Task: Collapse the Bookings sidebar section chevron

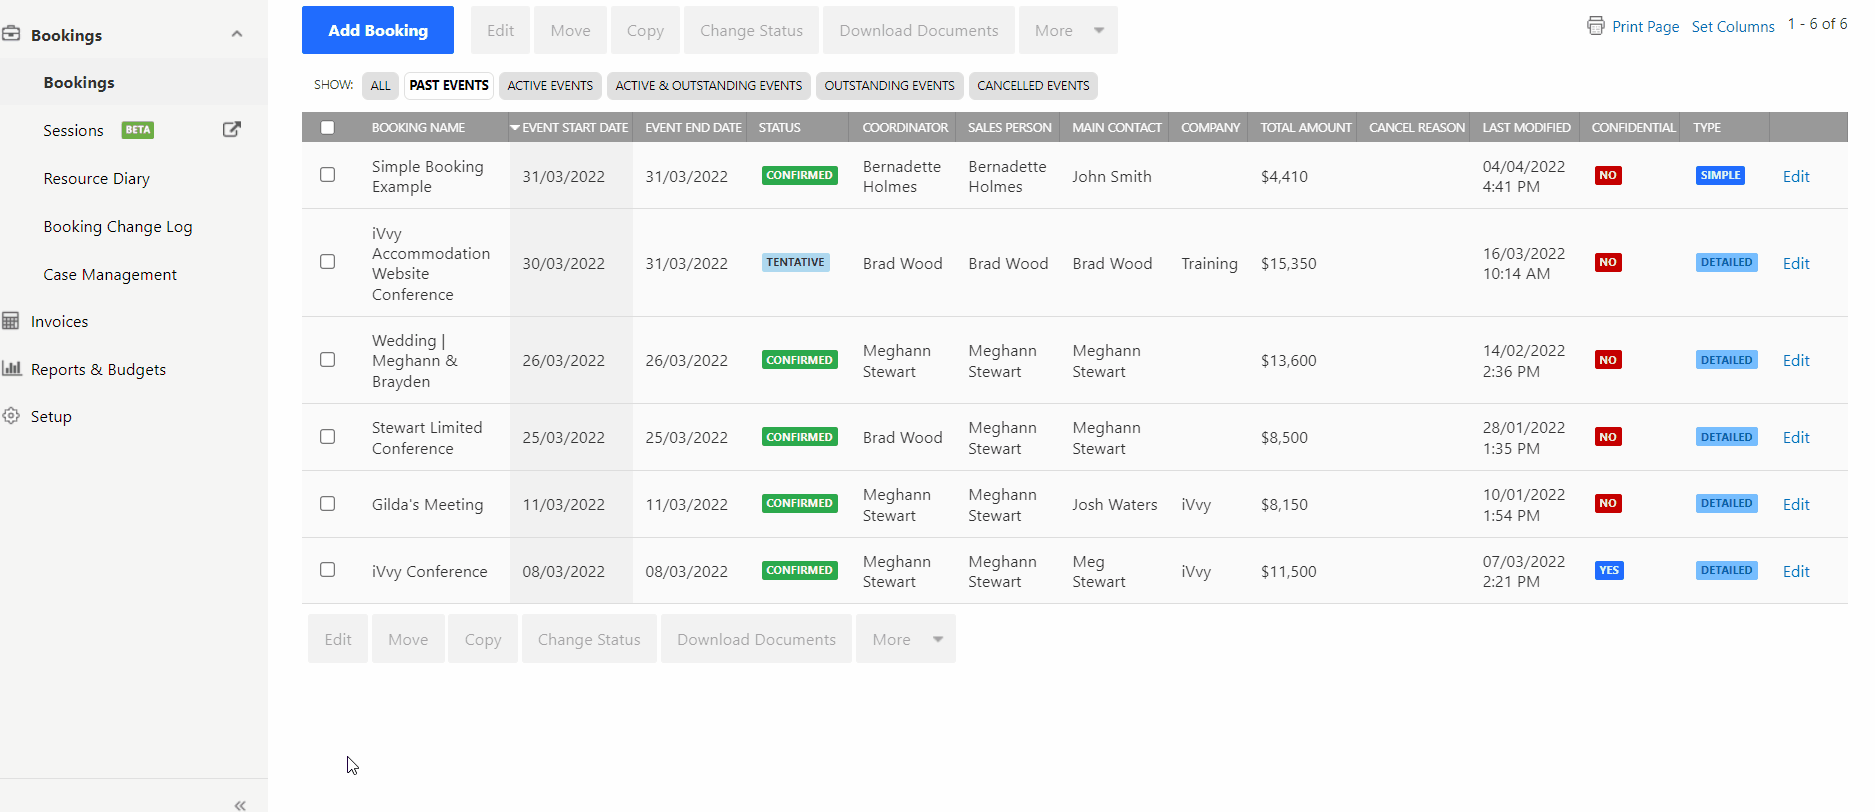Action: point(237,34)
